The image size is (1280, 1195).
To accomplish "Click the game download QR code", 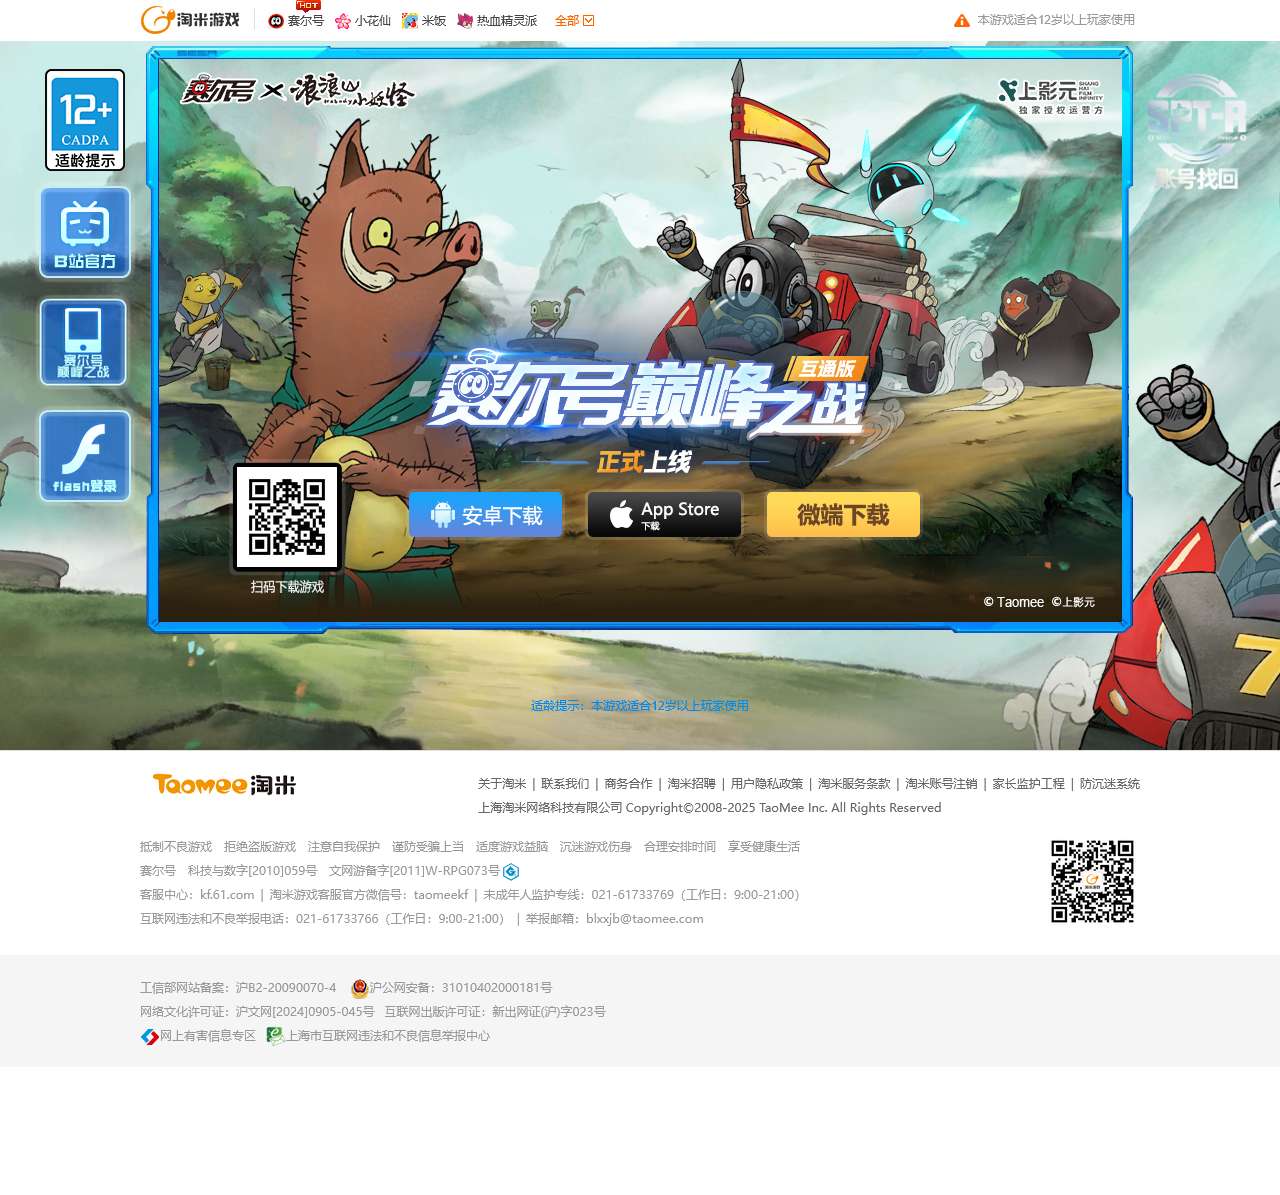I will pos(287,517).
